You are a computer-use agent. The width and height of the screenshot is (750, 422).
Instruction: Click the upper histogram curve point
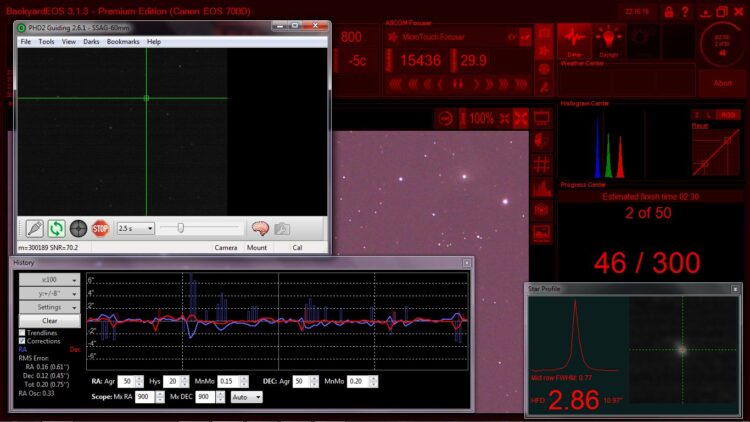(727, 141)
